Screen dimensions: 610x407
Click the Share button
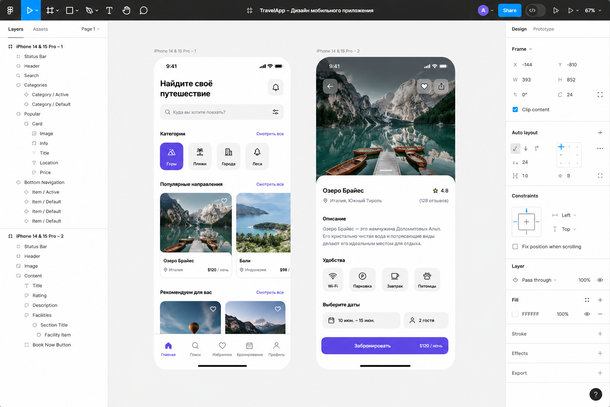[510, 11]
